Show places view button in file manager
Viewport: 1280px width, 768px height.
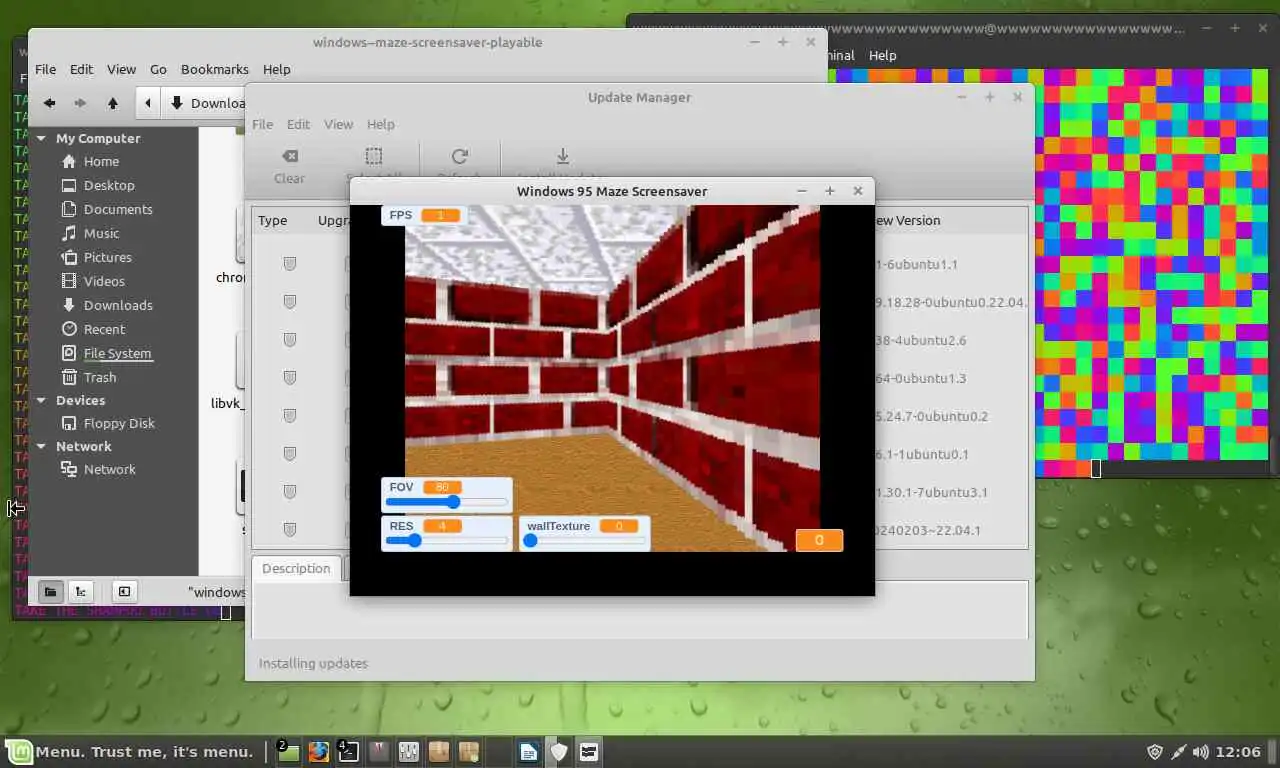[50, 591]
